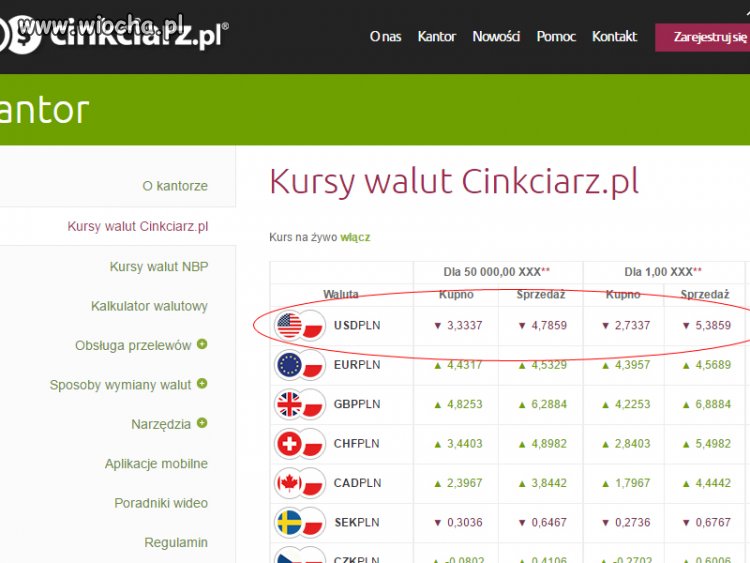
Task: Click EURPLN rate value 4,5689
Action: coord(713,365)
